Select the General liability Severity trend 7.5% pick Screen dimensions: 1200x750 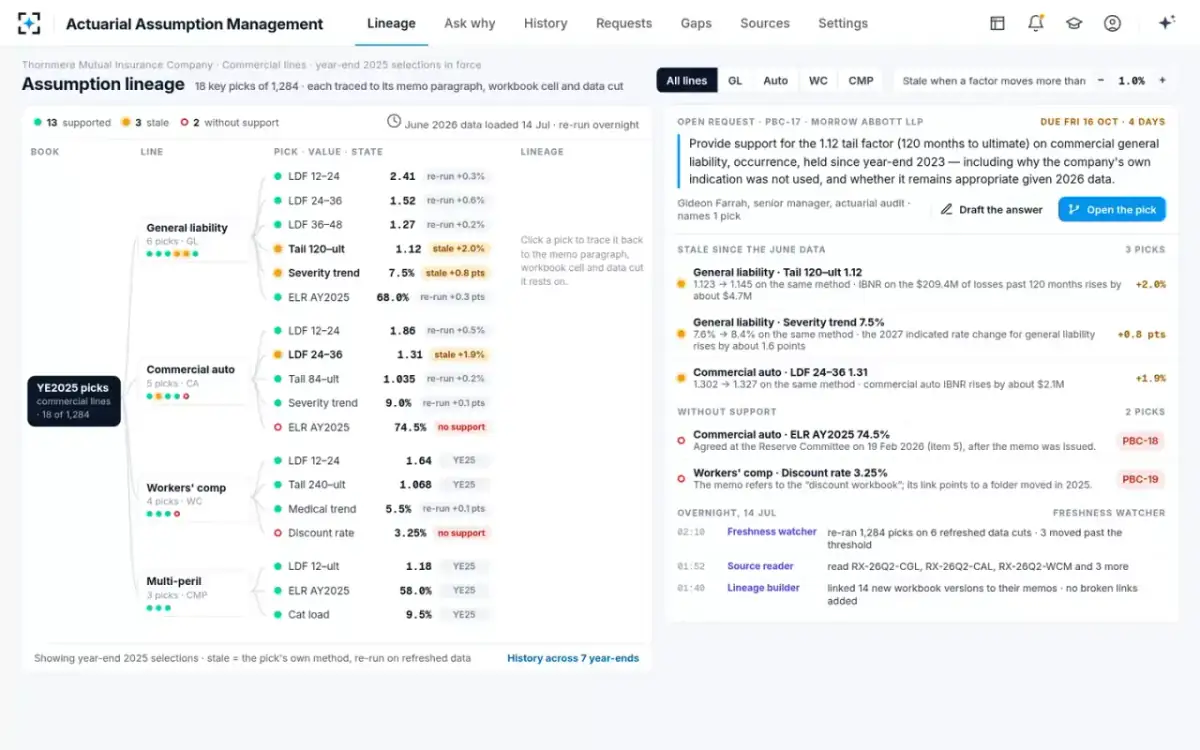click(x=383, y=273)
